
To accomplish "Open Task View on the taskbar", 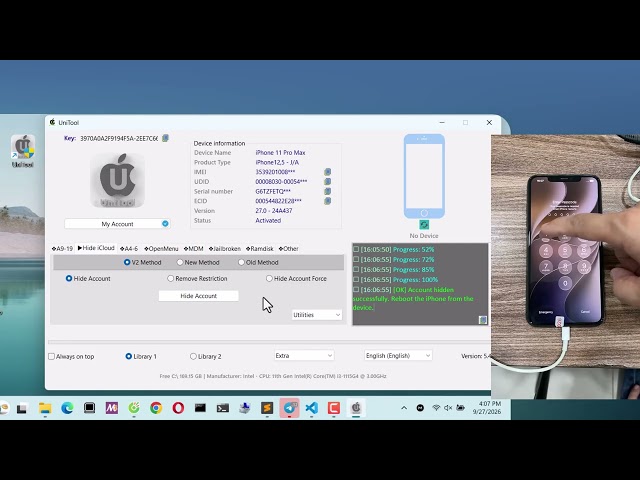I will pos(22,408).
